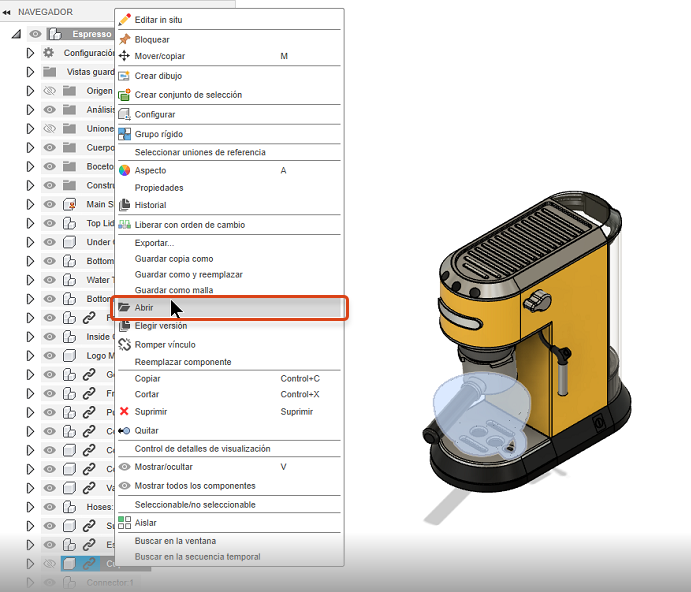
Task: Choose Mostrar todos los componentes
Action: point(195,486)
